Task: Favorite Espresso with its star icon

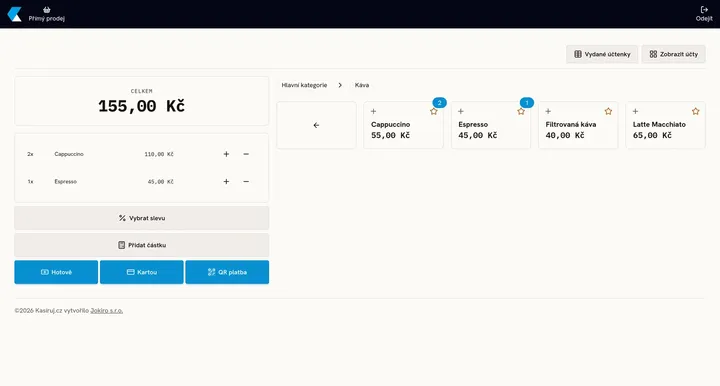Action: [x=521, y=112]
